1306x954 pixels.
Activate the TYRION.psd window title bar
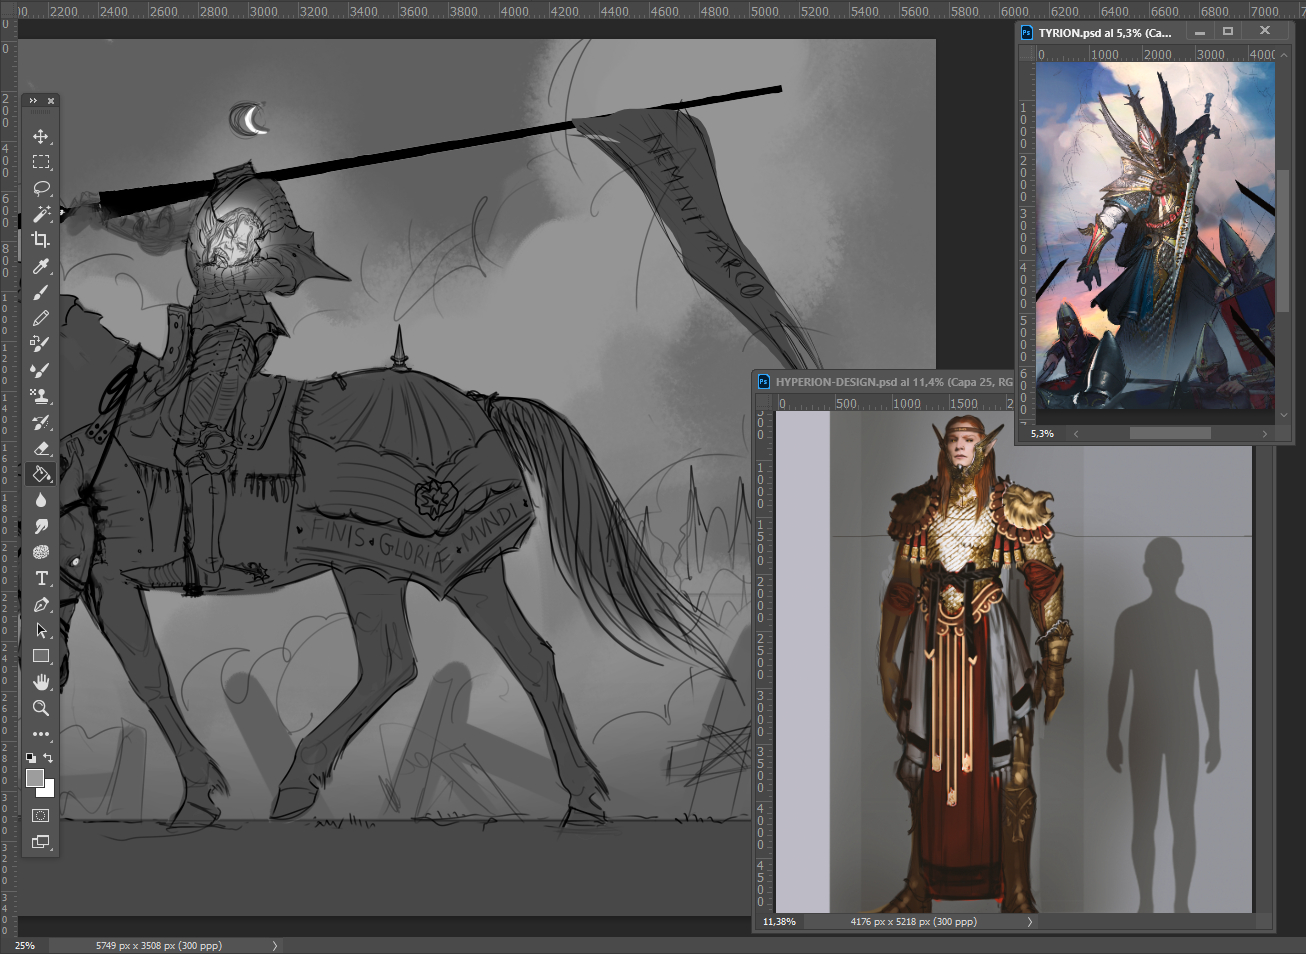pos(1105,32)
